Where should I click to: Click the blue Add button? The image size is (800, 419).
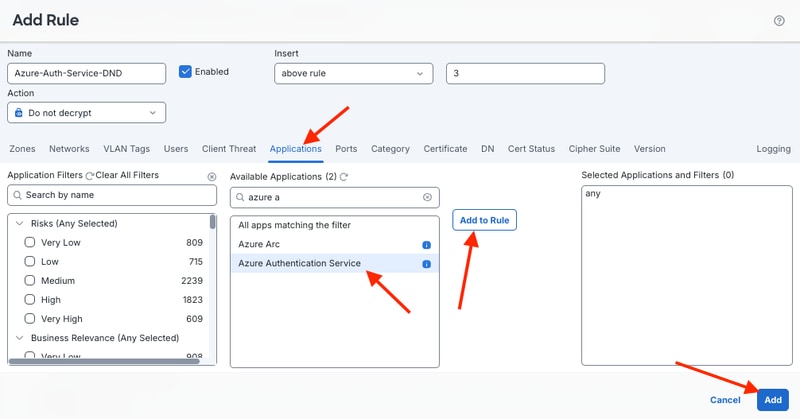coord(772,400)
